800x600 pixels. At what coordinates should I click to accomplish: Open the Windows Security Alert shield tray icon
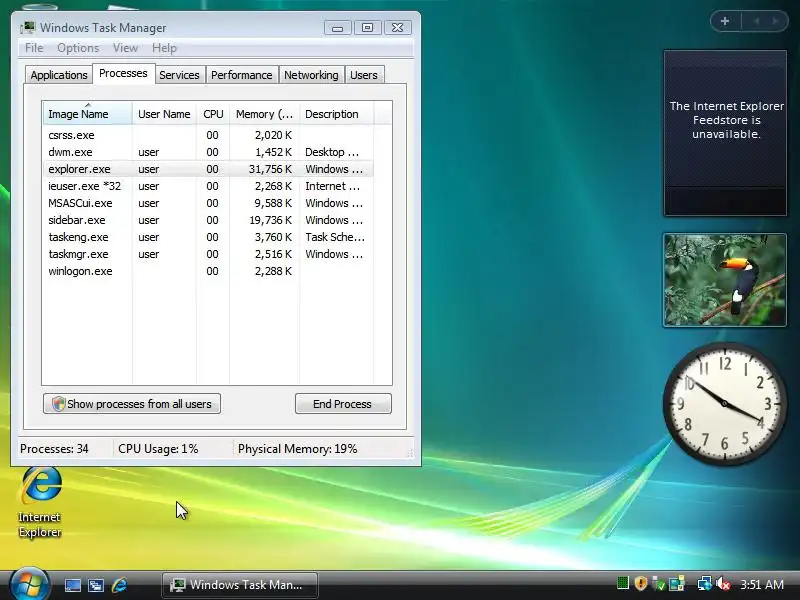[641, 583]
